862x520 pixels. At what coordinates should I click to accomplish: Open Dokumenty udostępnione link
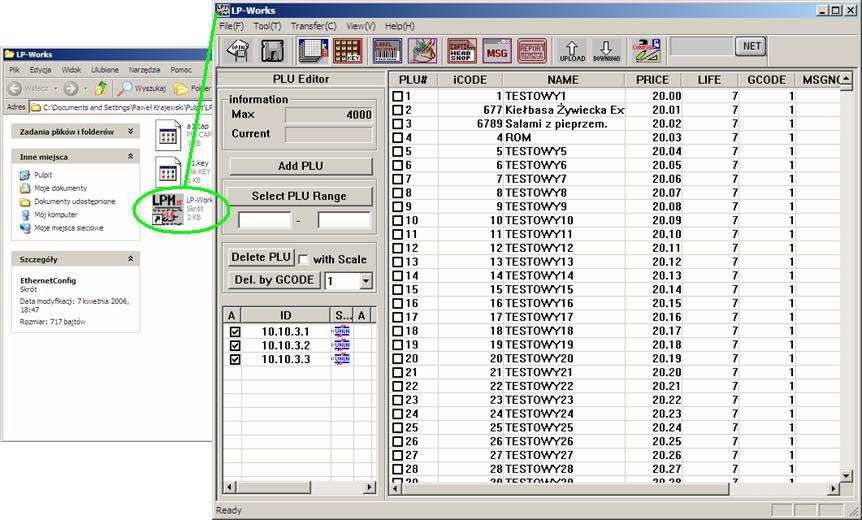[x=75, y=201]
